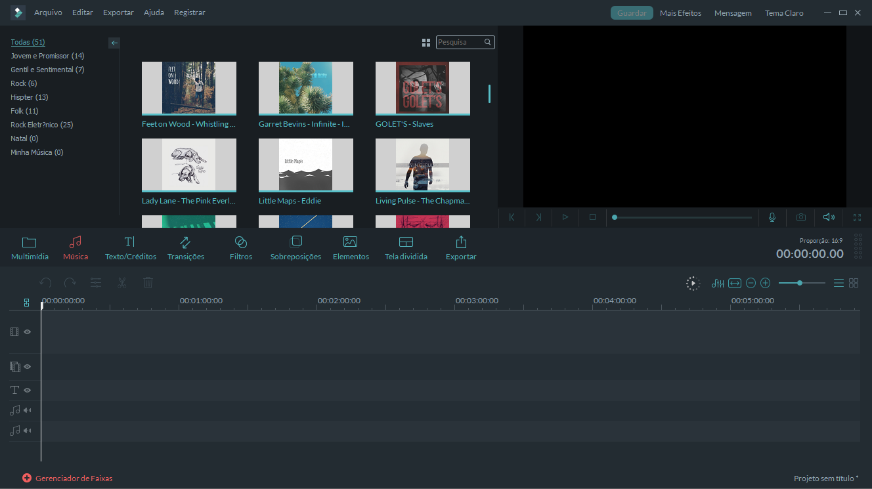Viewport: 872px width, 489px height.
Task: Click the music library scrollbar
Action: point(489,94)
